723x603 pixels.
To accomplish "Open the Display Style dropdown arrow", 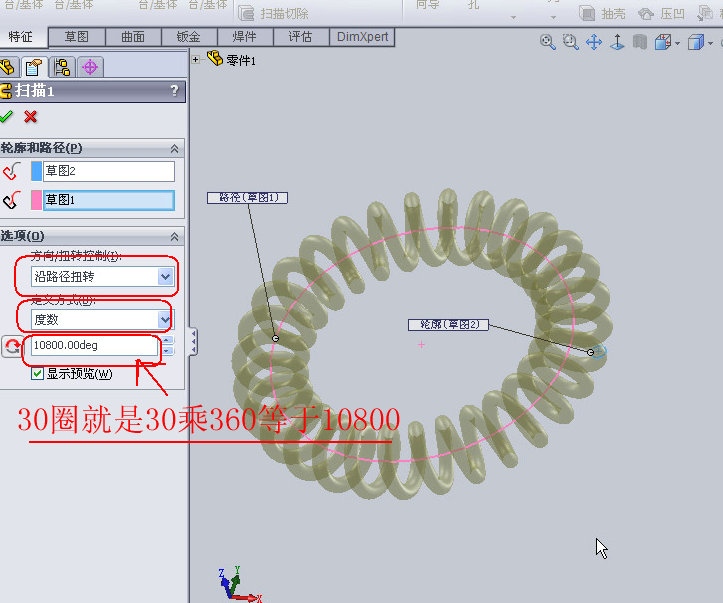I will [x=711, y=43].
